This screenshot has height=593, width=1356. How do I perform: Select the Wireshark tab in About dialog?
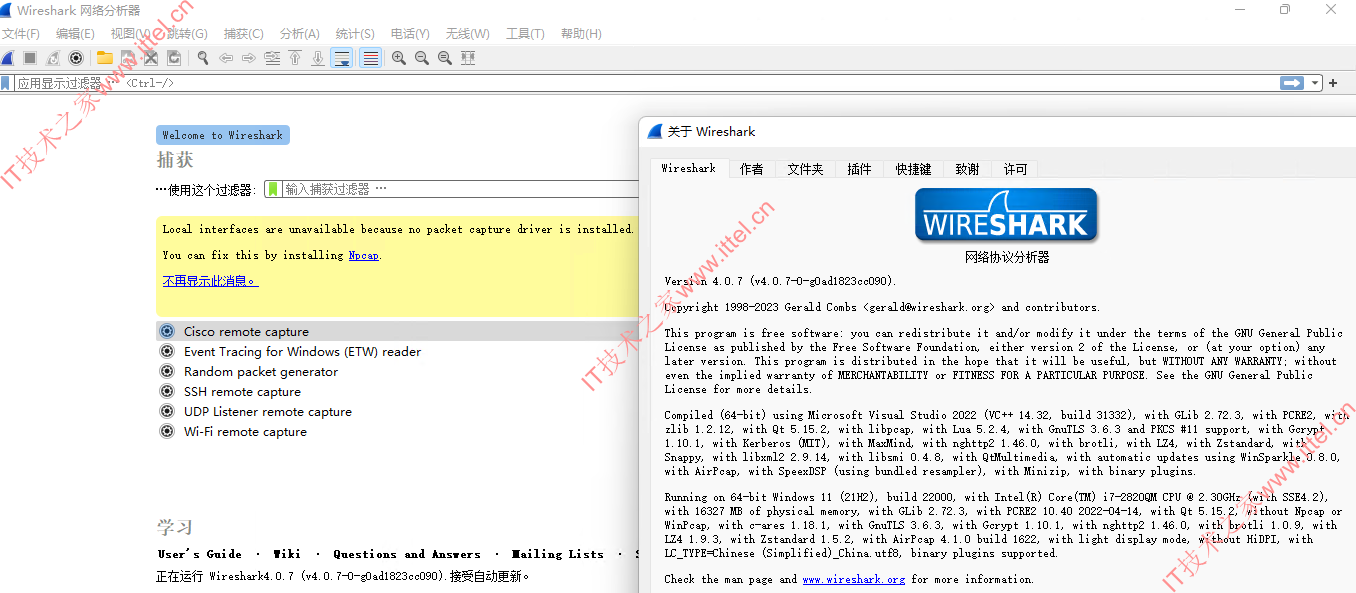(689, 168)
